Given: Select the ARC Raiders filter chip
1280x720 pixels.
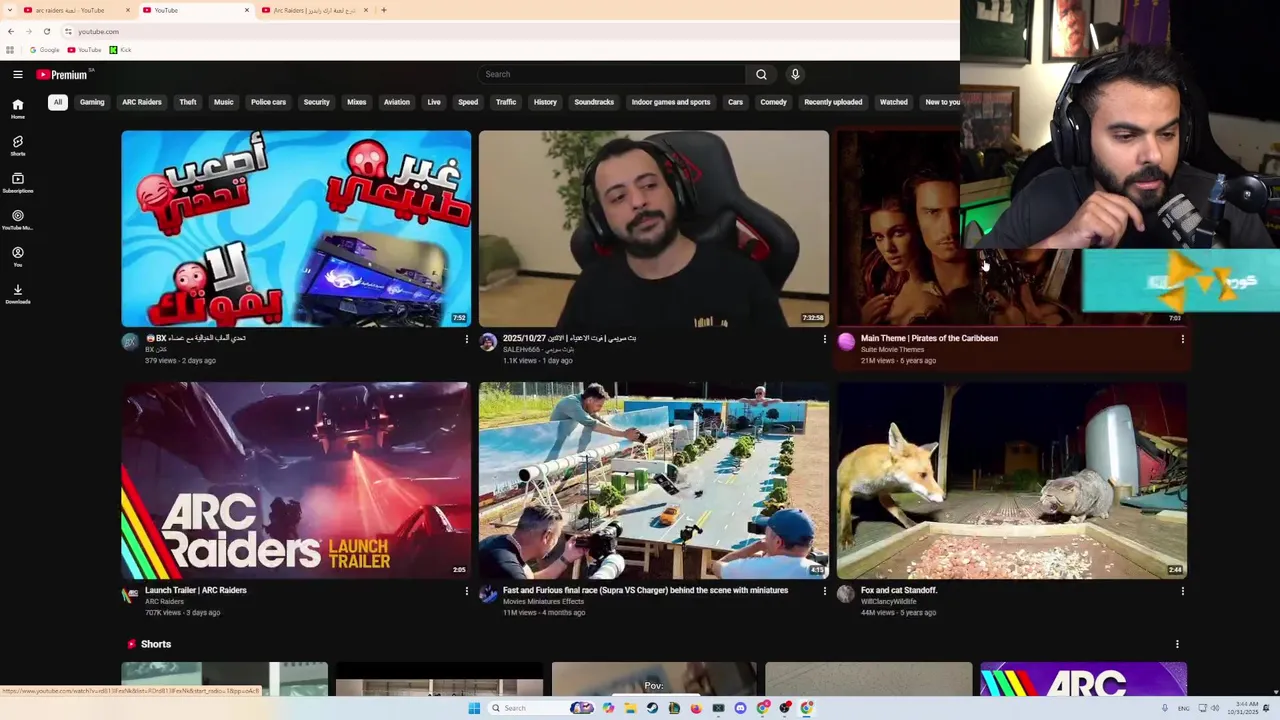Looking at the screenshot, I should tap(142, 102).
